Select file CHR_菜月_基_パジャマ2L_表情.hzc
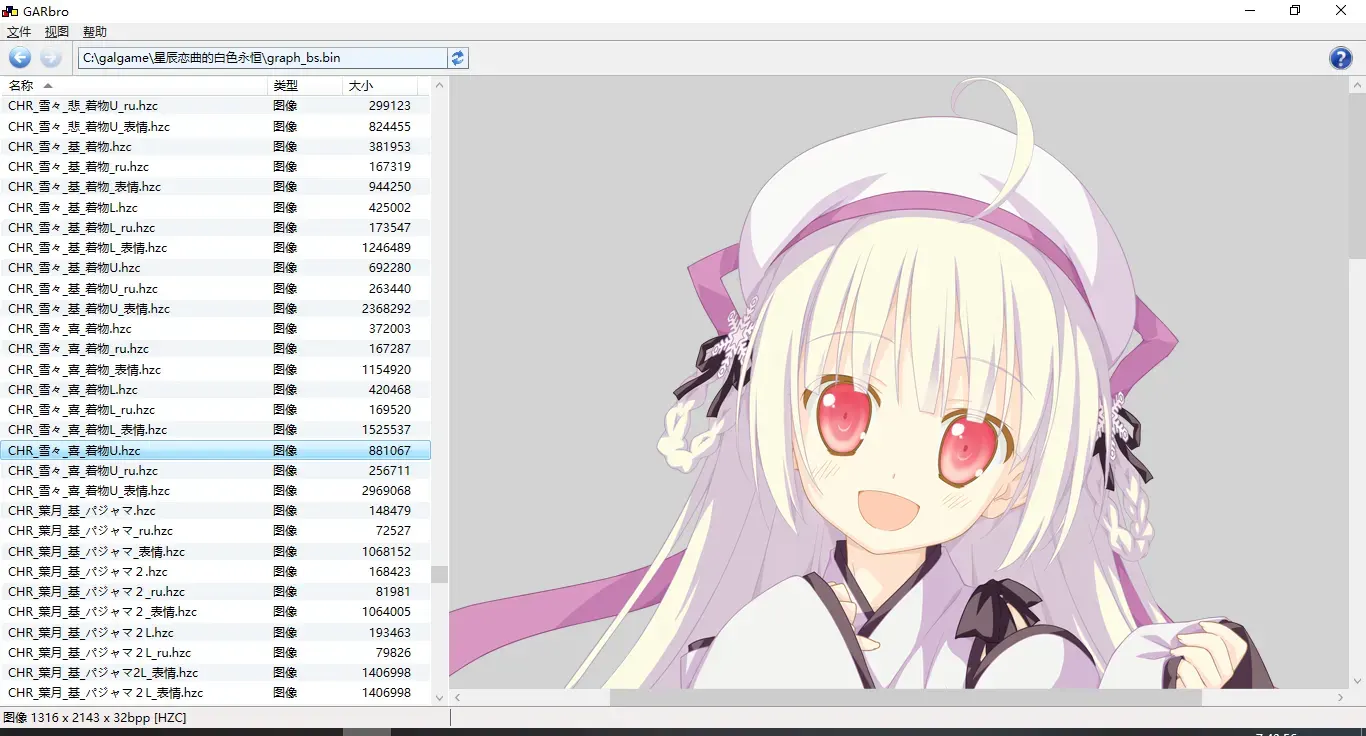 [x=215, y=672]
